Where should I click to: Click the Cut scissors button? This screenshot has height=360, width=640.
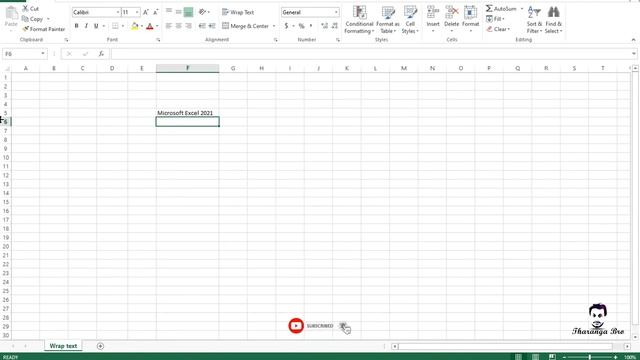pyautogui.click(x=31, y=9)
